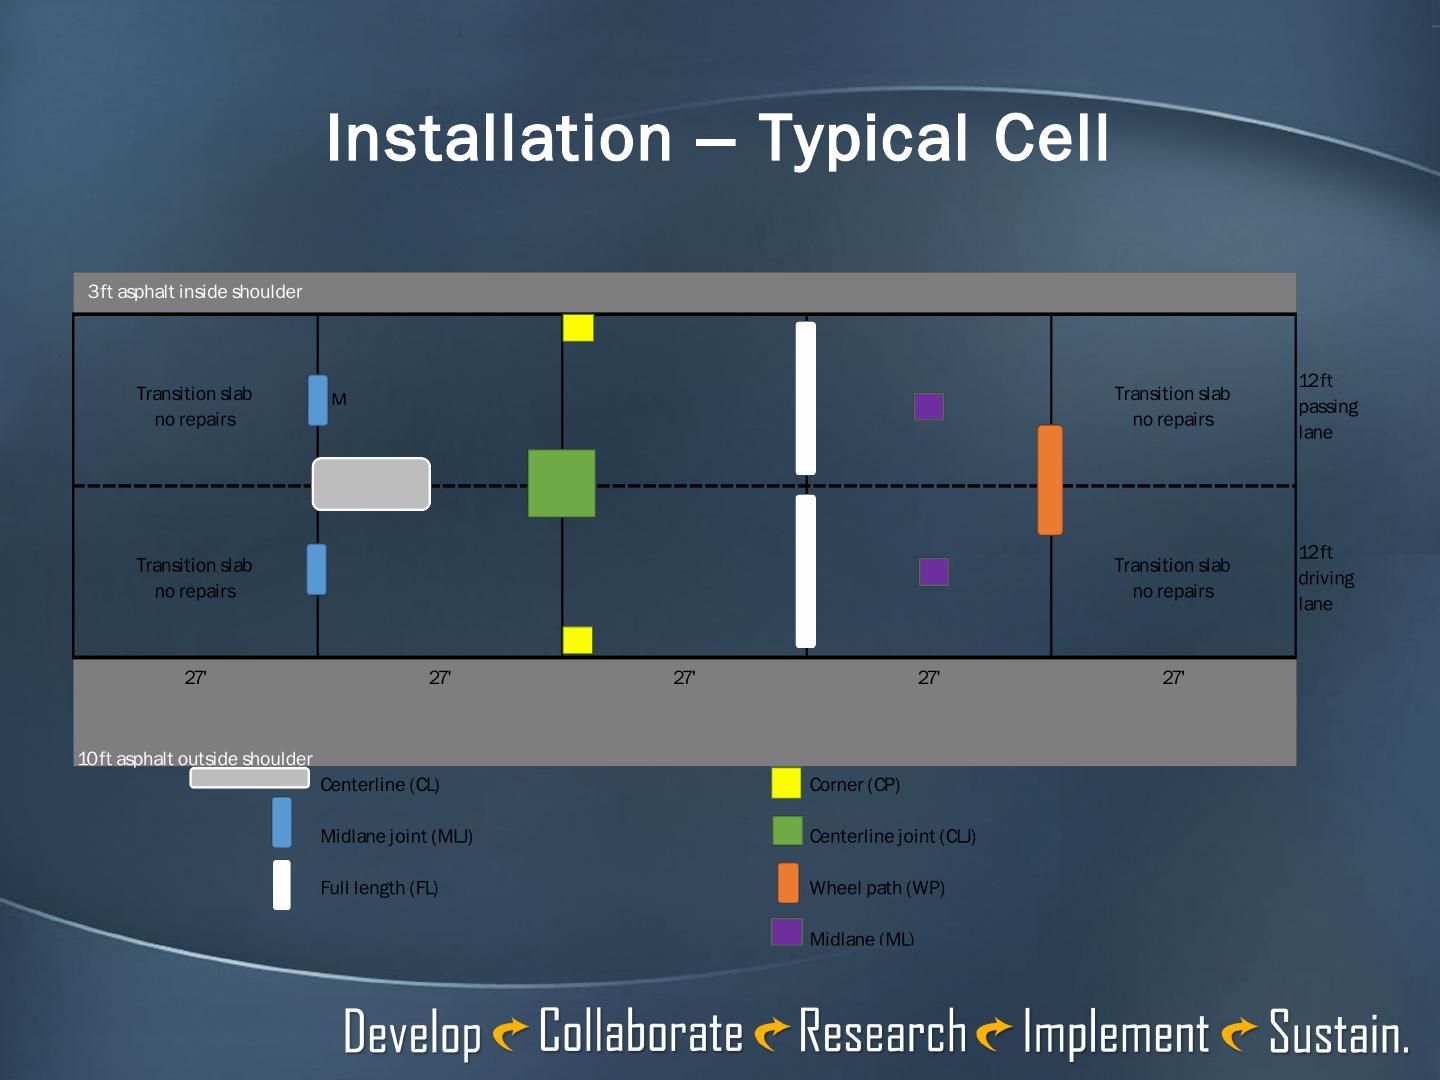The image size is (1440, 1080).
Task: Click the yellow corner square in the passing lane
Action: 578,328
